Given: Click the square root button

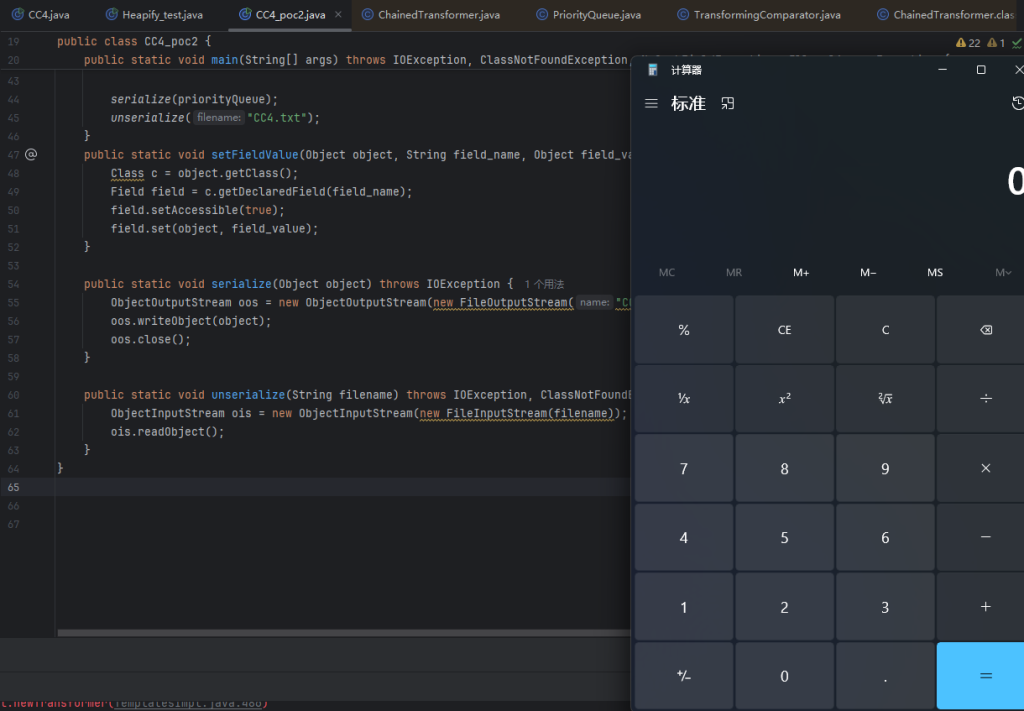Looking at the screenshot, I should 885,398.
